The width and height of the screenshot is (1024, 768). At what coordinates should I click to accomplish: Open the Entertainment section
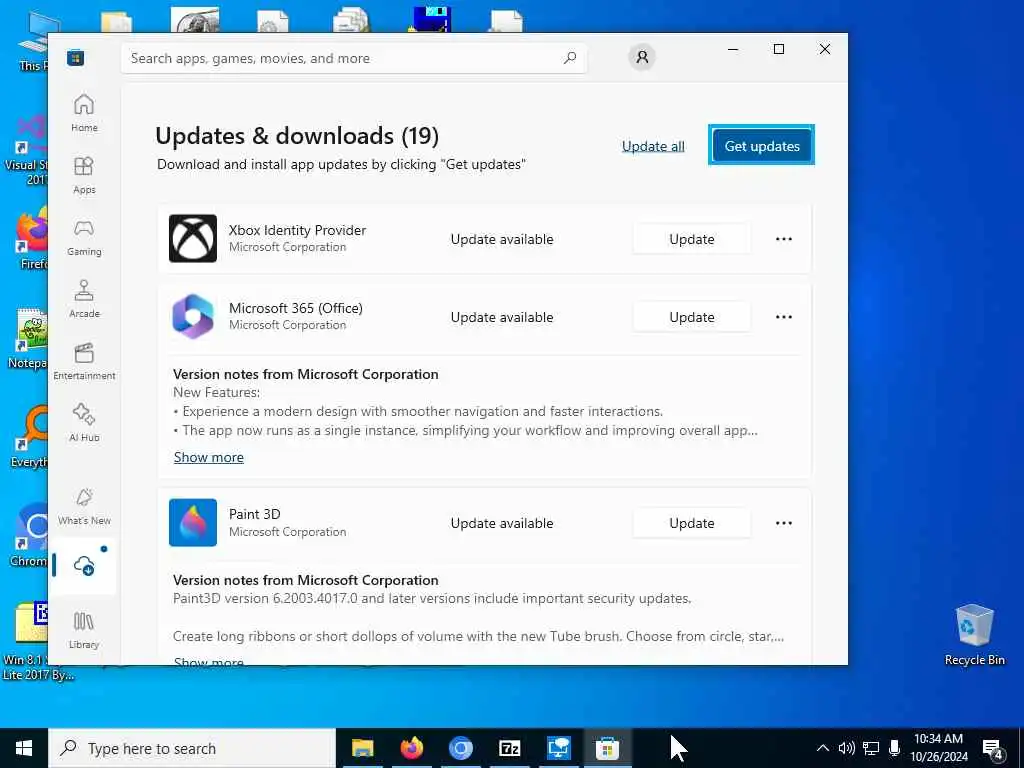pos(84,361)
